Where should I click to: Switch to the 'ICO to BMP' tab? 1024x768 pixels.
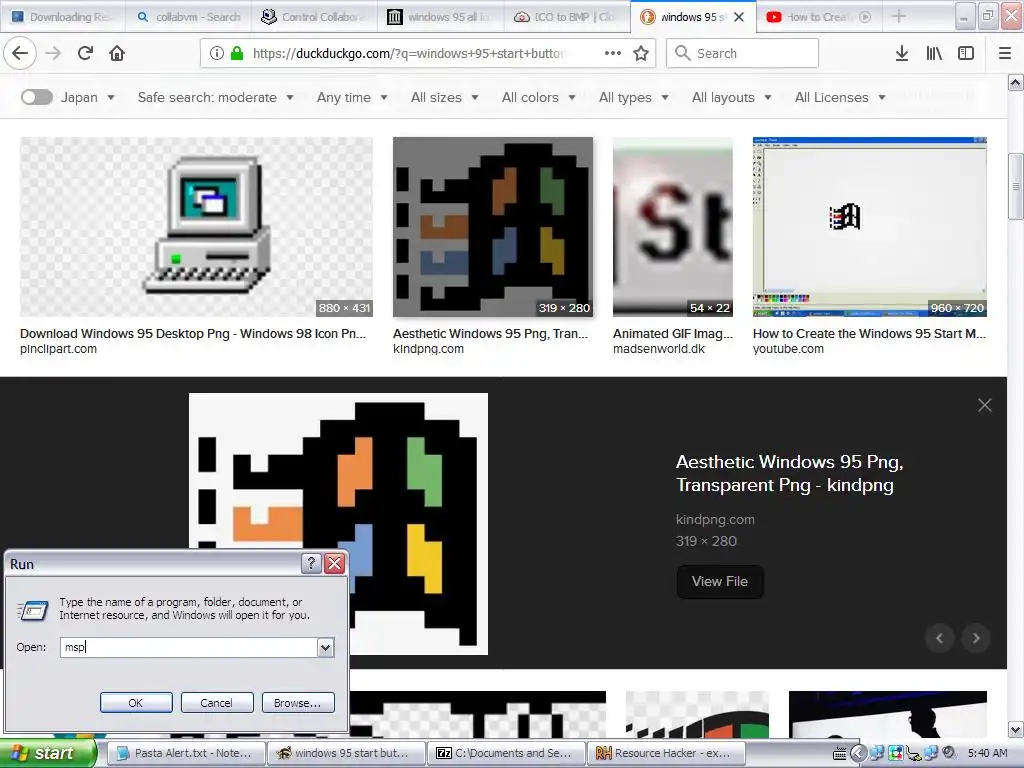coord(567,17)
